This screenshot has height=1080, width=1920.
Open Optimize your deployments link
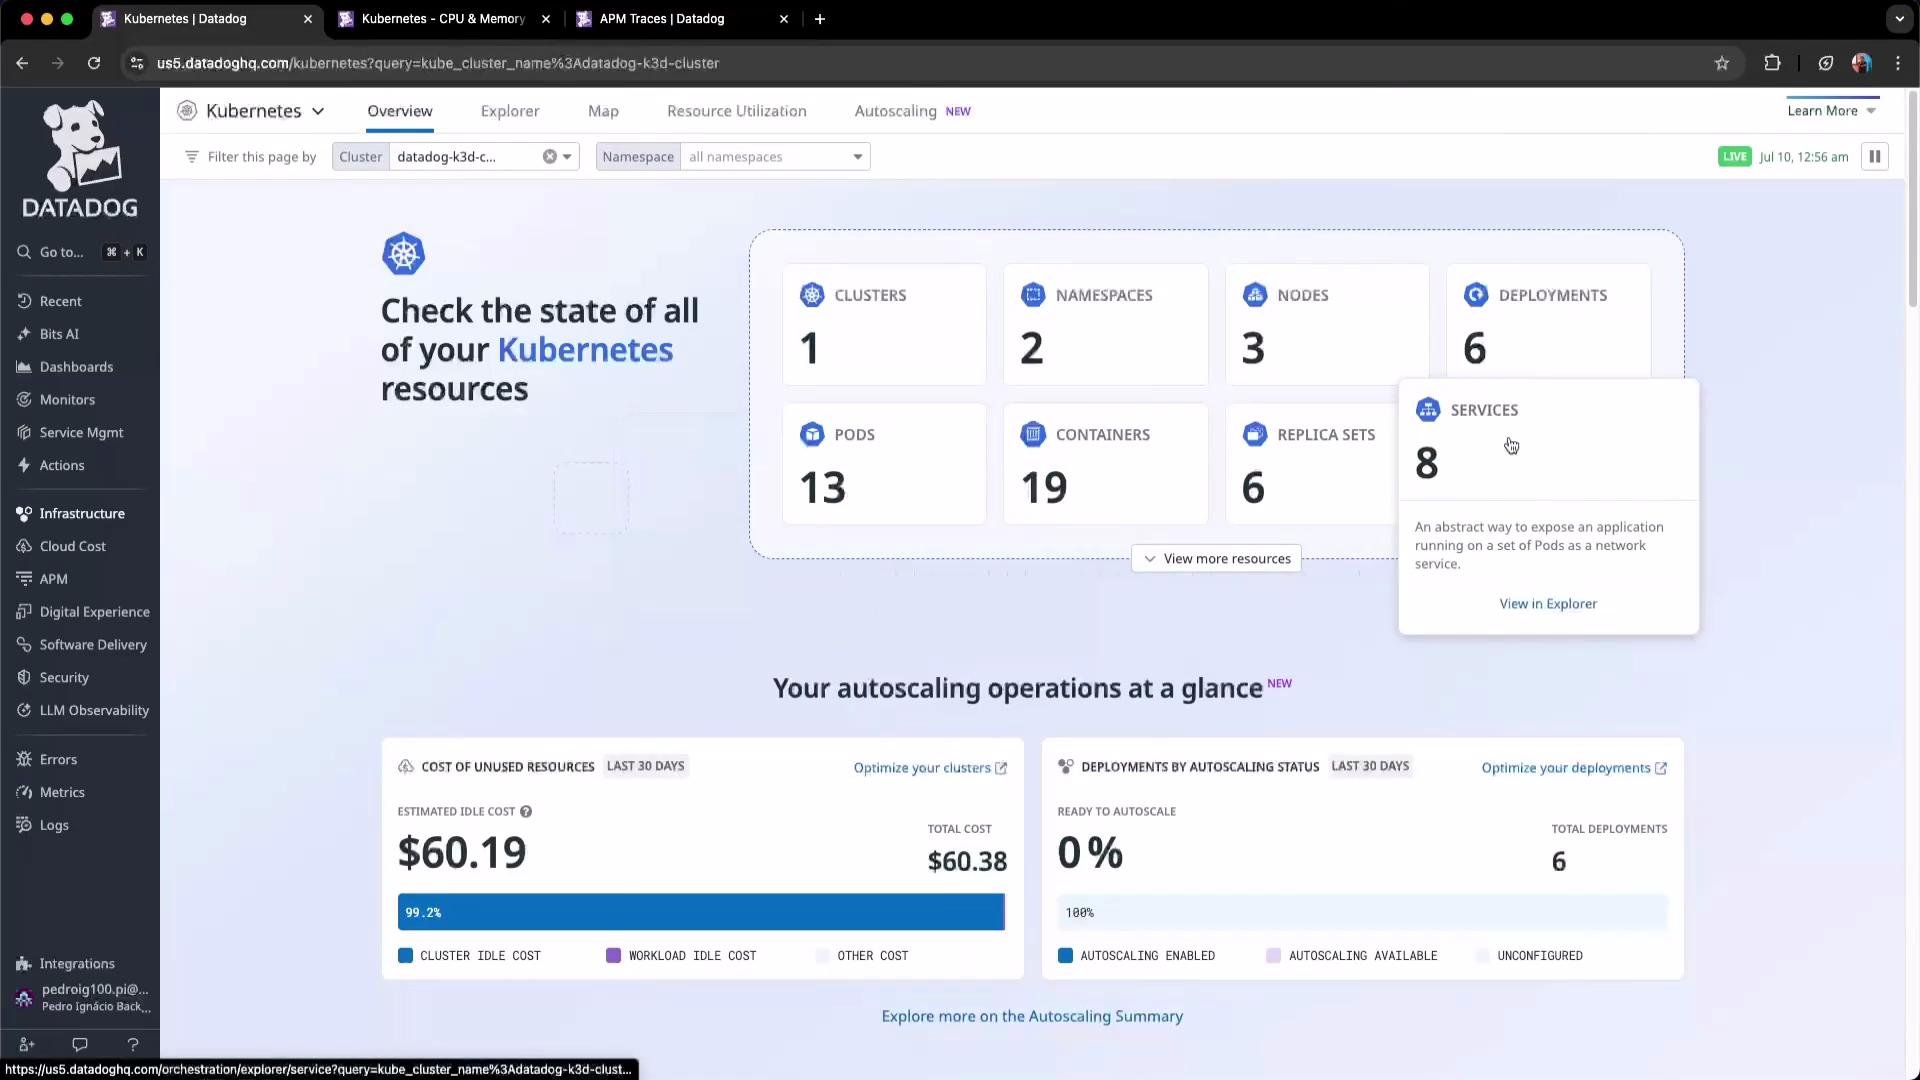point(1574,768)
